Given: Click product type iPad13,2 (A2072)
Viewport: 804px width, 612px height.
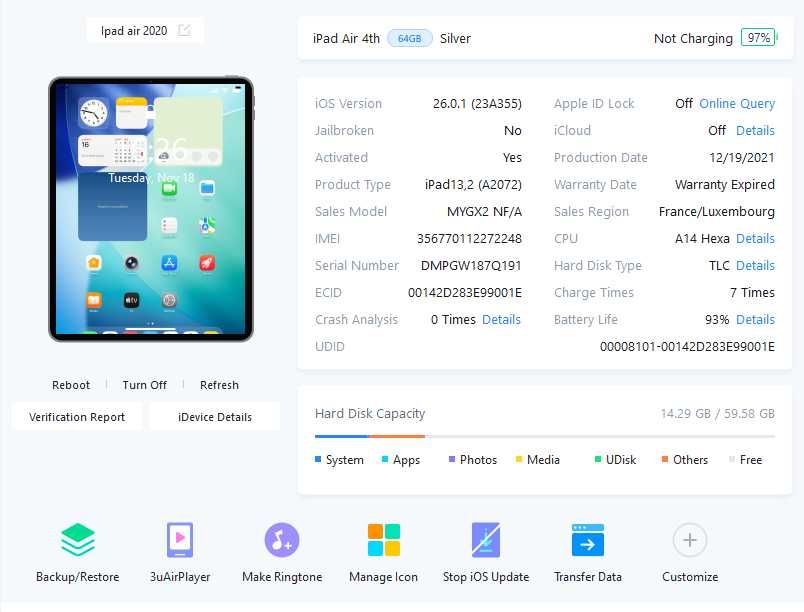Looking at the screenshot, I should tap(473, 185).
